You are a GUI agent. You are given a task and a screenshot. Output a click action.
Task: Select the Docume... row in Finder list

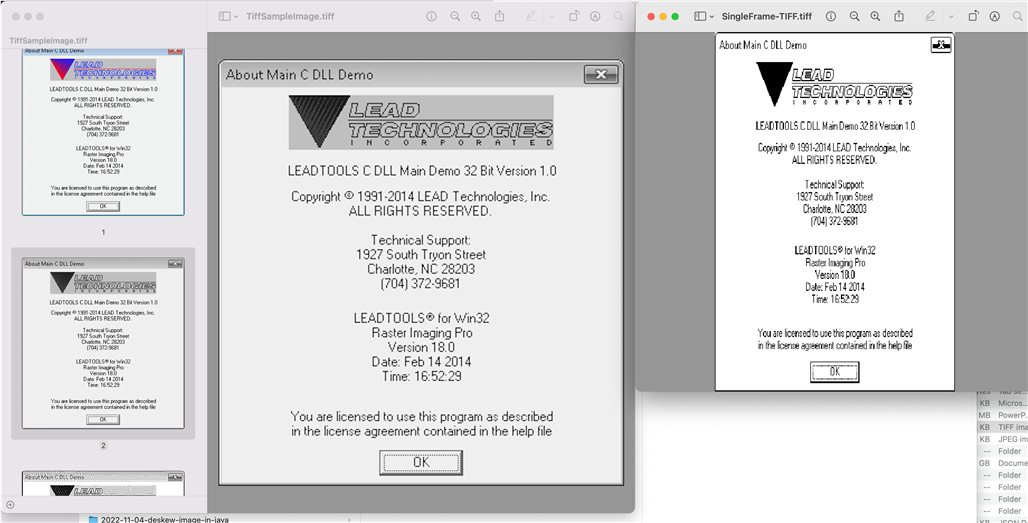point(1003,463)
